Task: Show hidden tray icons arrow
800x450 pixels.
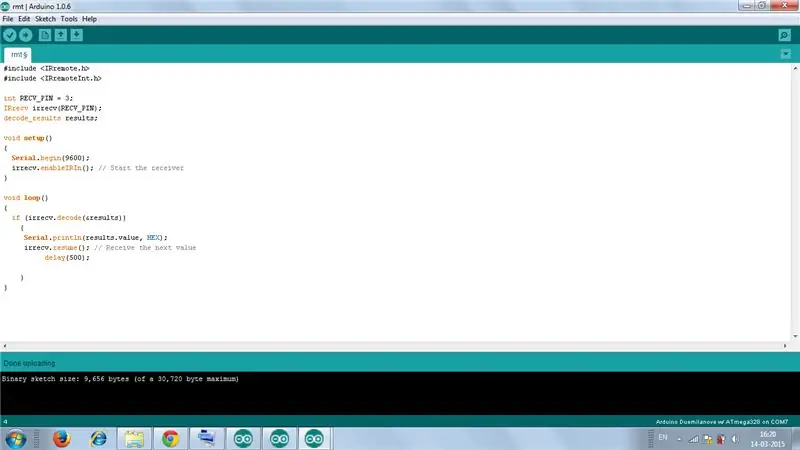Action: click(679, 439)
